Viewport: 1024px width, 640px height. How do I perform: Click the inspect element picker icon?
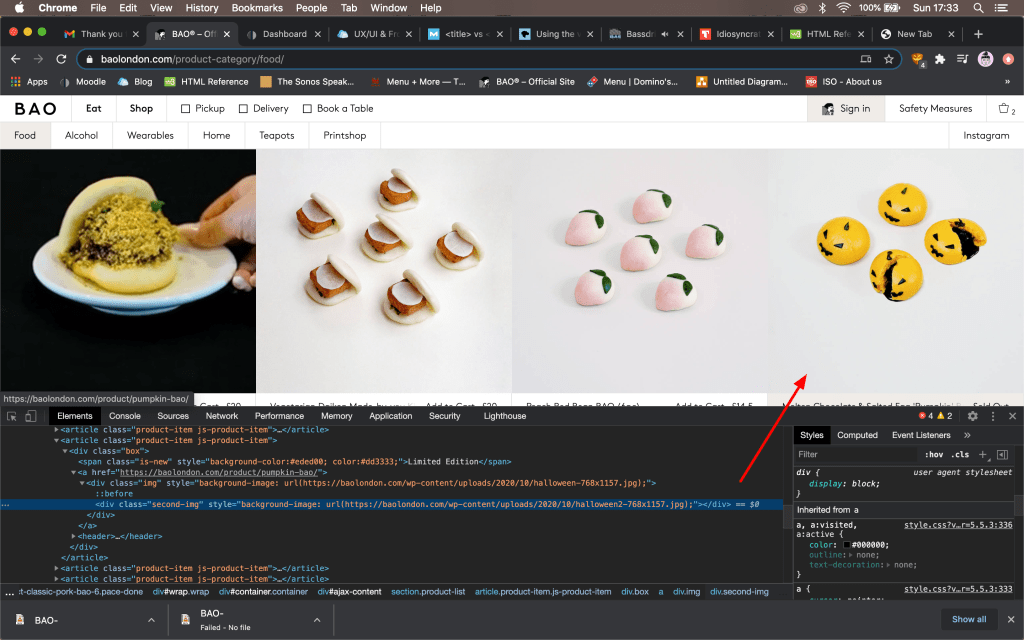pyautogui.click(x=12, y=416)
